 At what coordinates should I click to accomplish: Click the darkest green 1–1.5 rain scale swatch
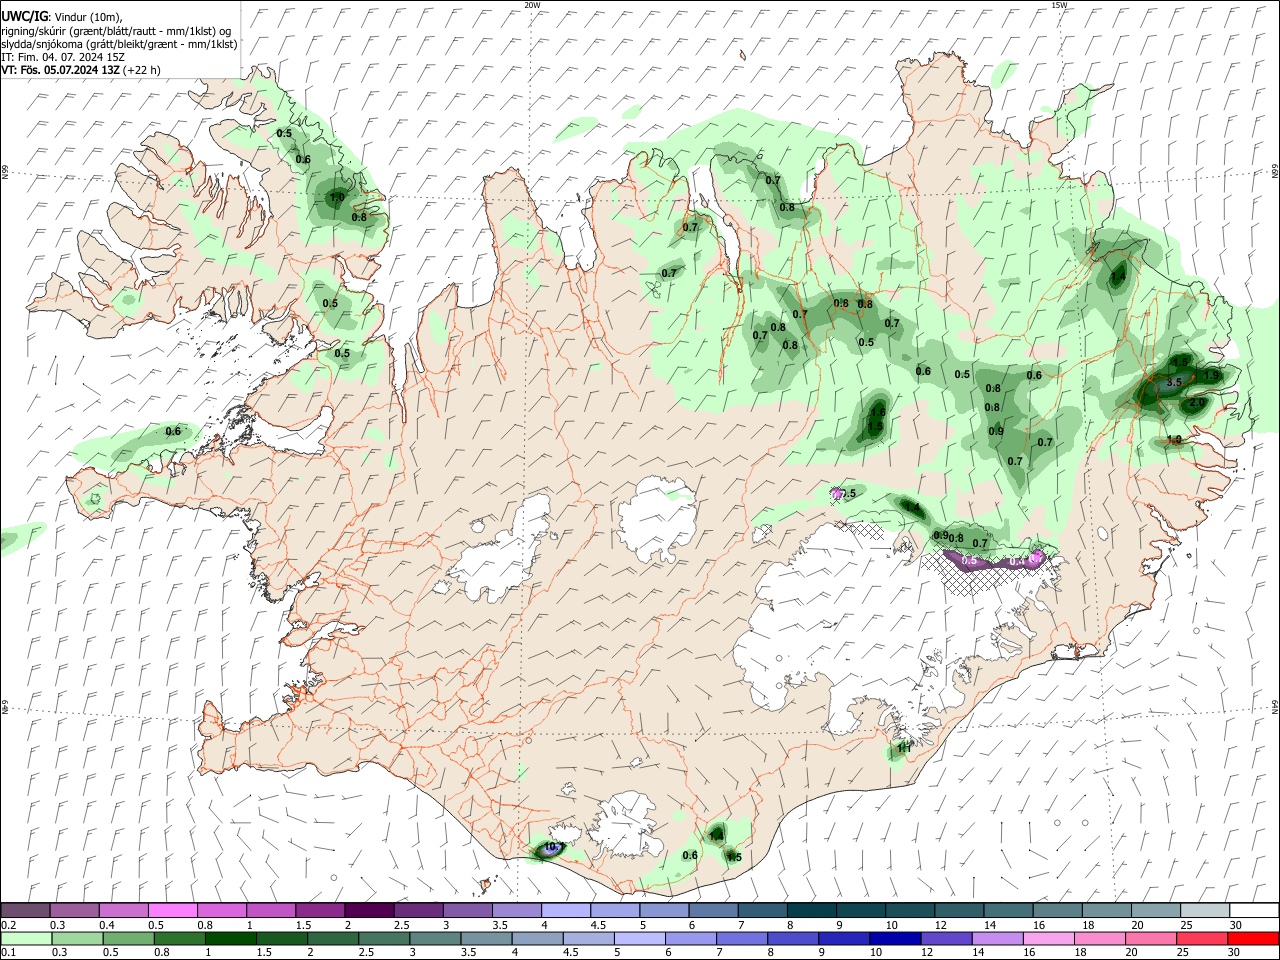coord(232,938)
